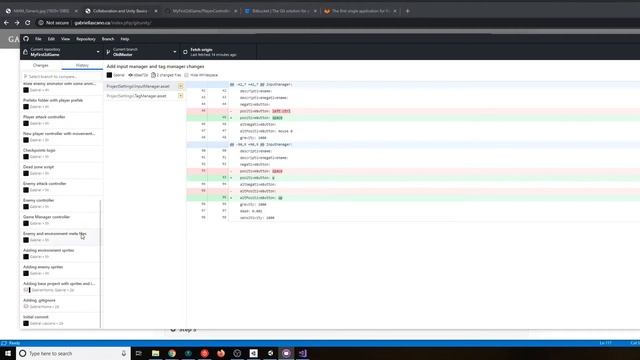Click the second diff hunk header @@ -90,9

pos(260,144)
